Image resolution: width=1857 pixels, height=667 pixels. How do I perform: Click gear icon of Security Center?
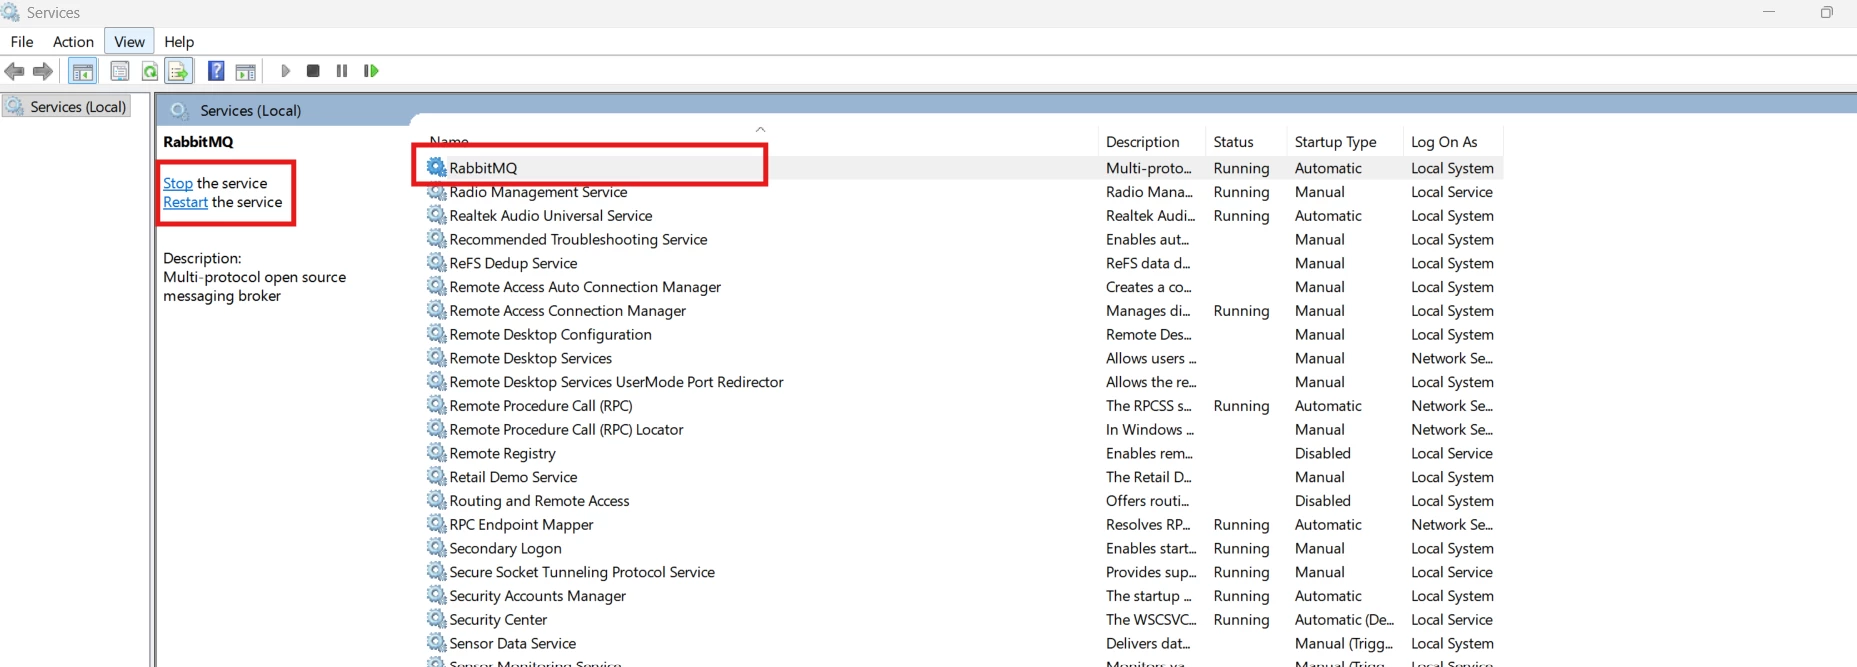pyautogui.click(x=437, y=619)
